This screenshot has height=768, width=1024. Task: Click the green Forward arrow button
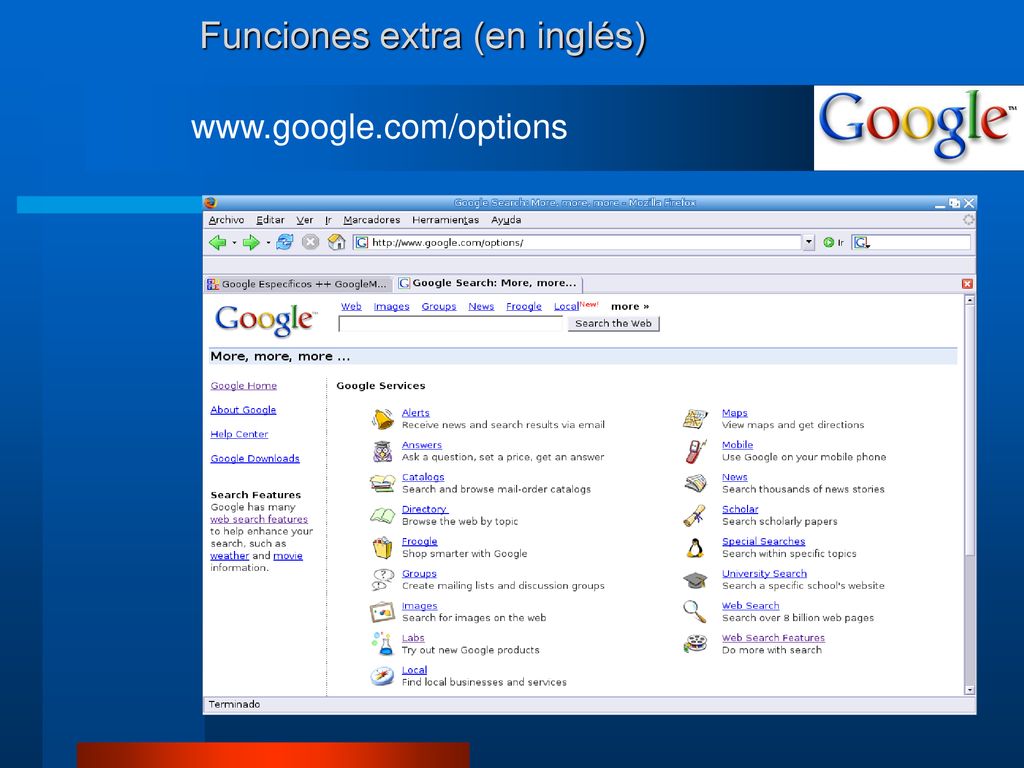(251, 243)
